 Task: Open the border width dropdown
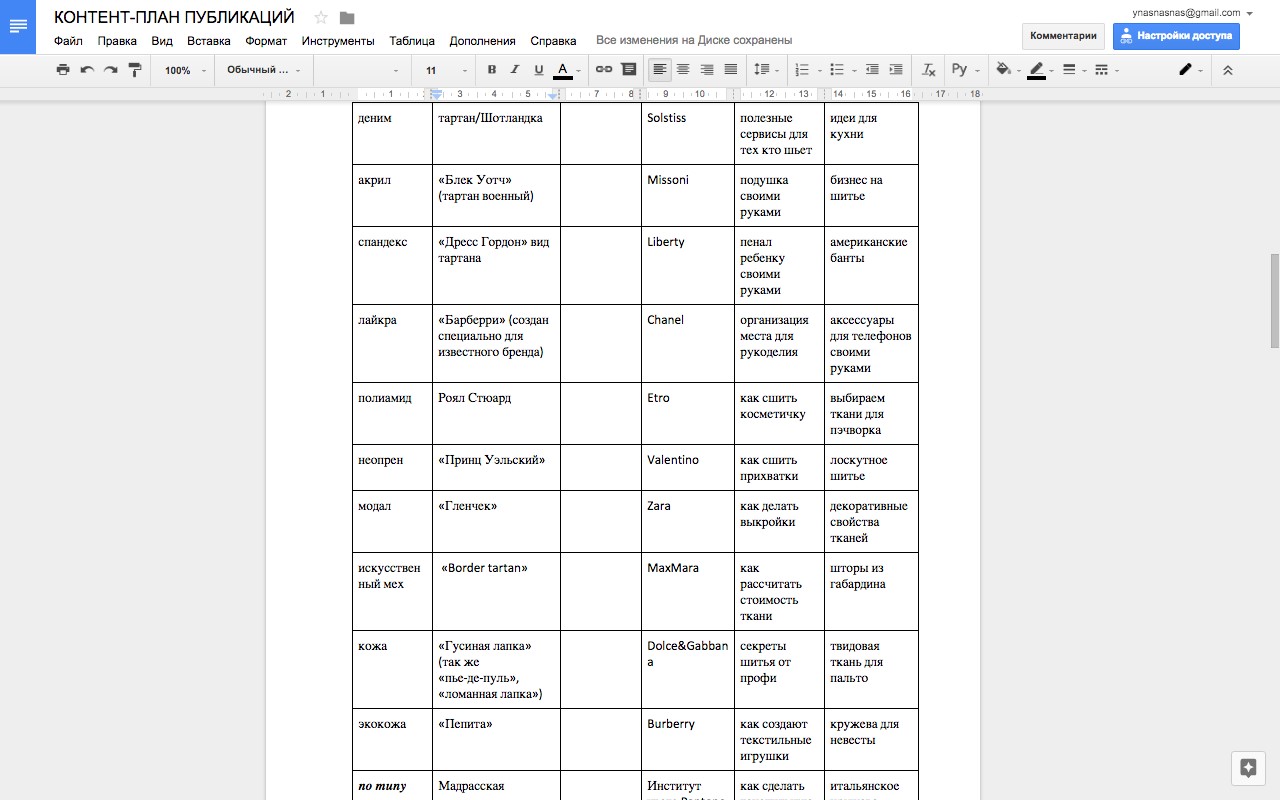(1074, 70)
